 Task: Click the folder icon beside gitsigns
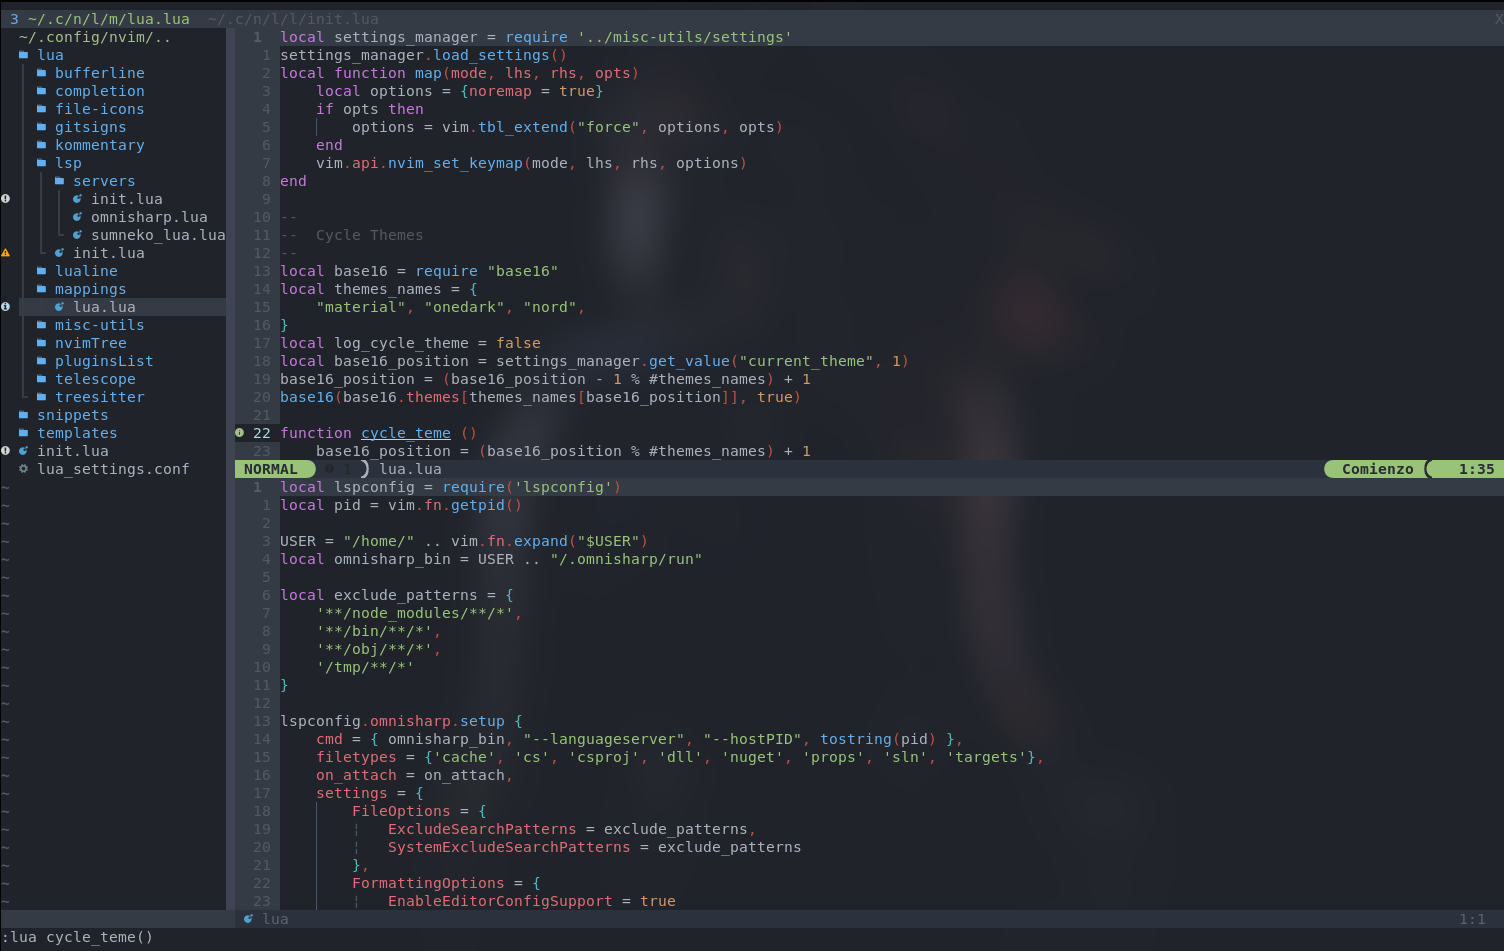pos(41,127)
